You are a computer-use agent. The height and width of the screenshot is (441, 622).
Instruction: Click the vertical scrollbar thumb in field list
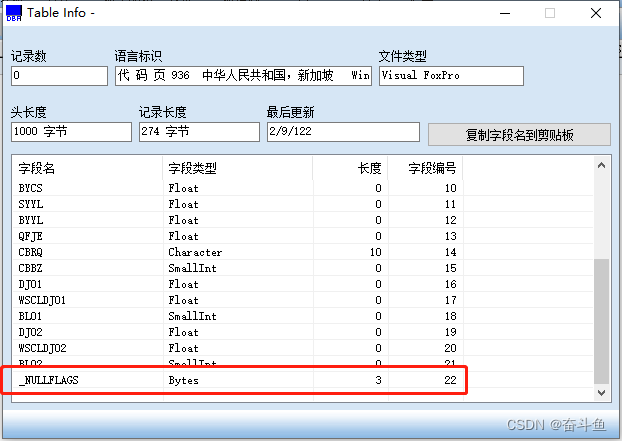coord(601,321)
